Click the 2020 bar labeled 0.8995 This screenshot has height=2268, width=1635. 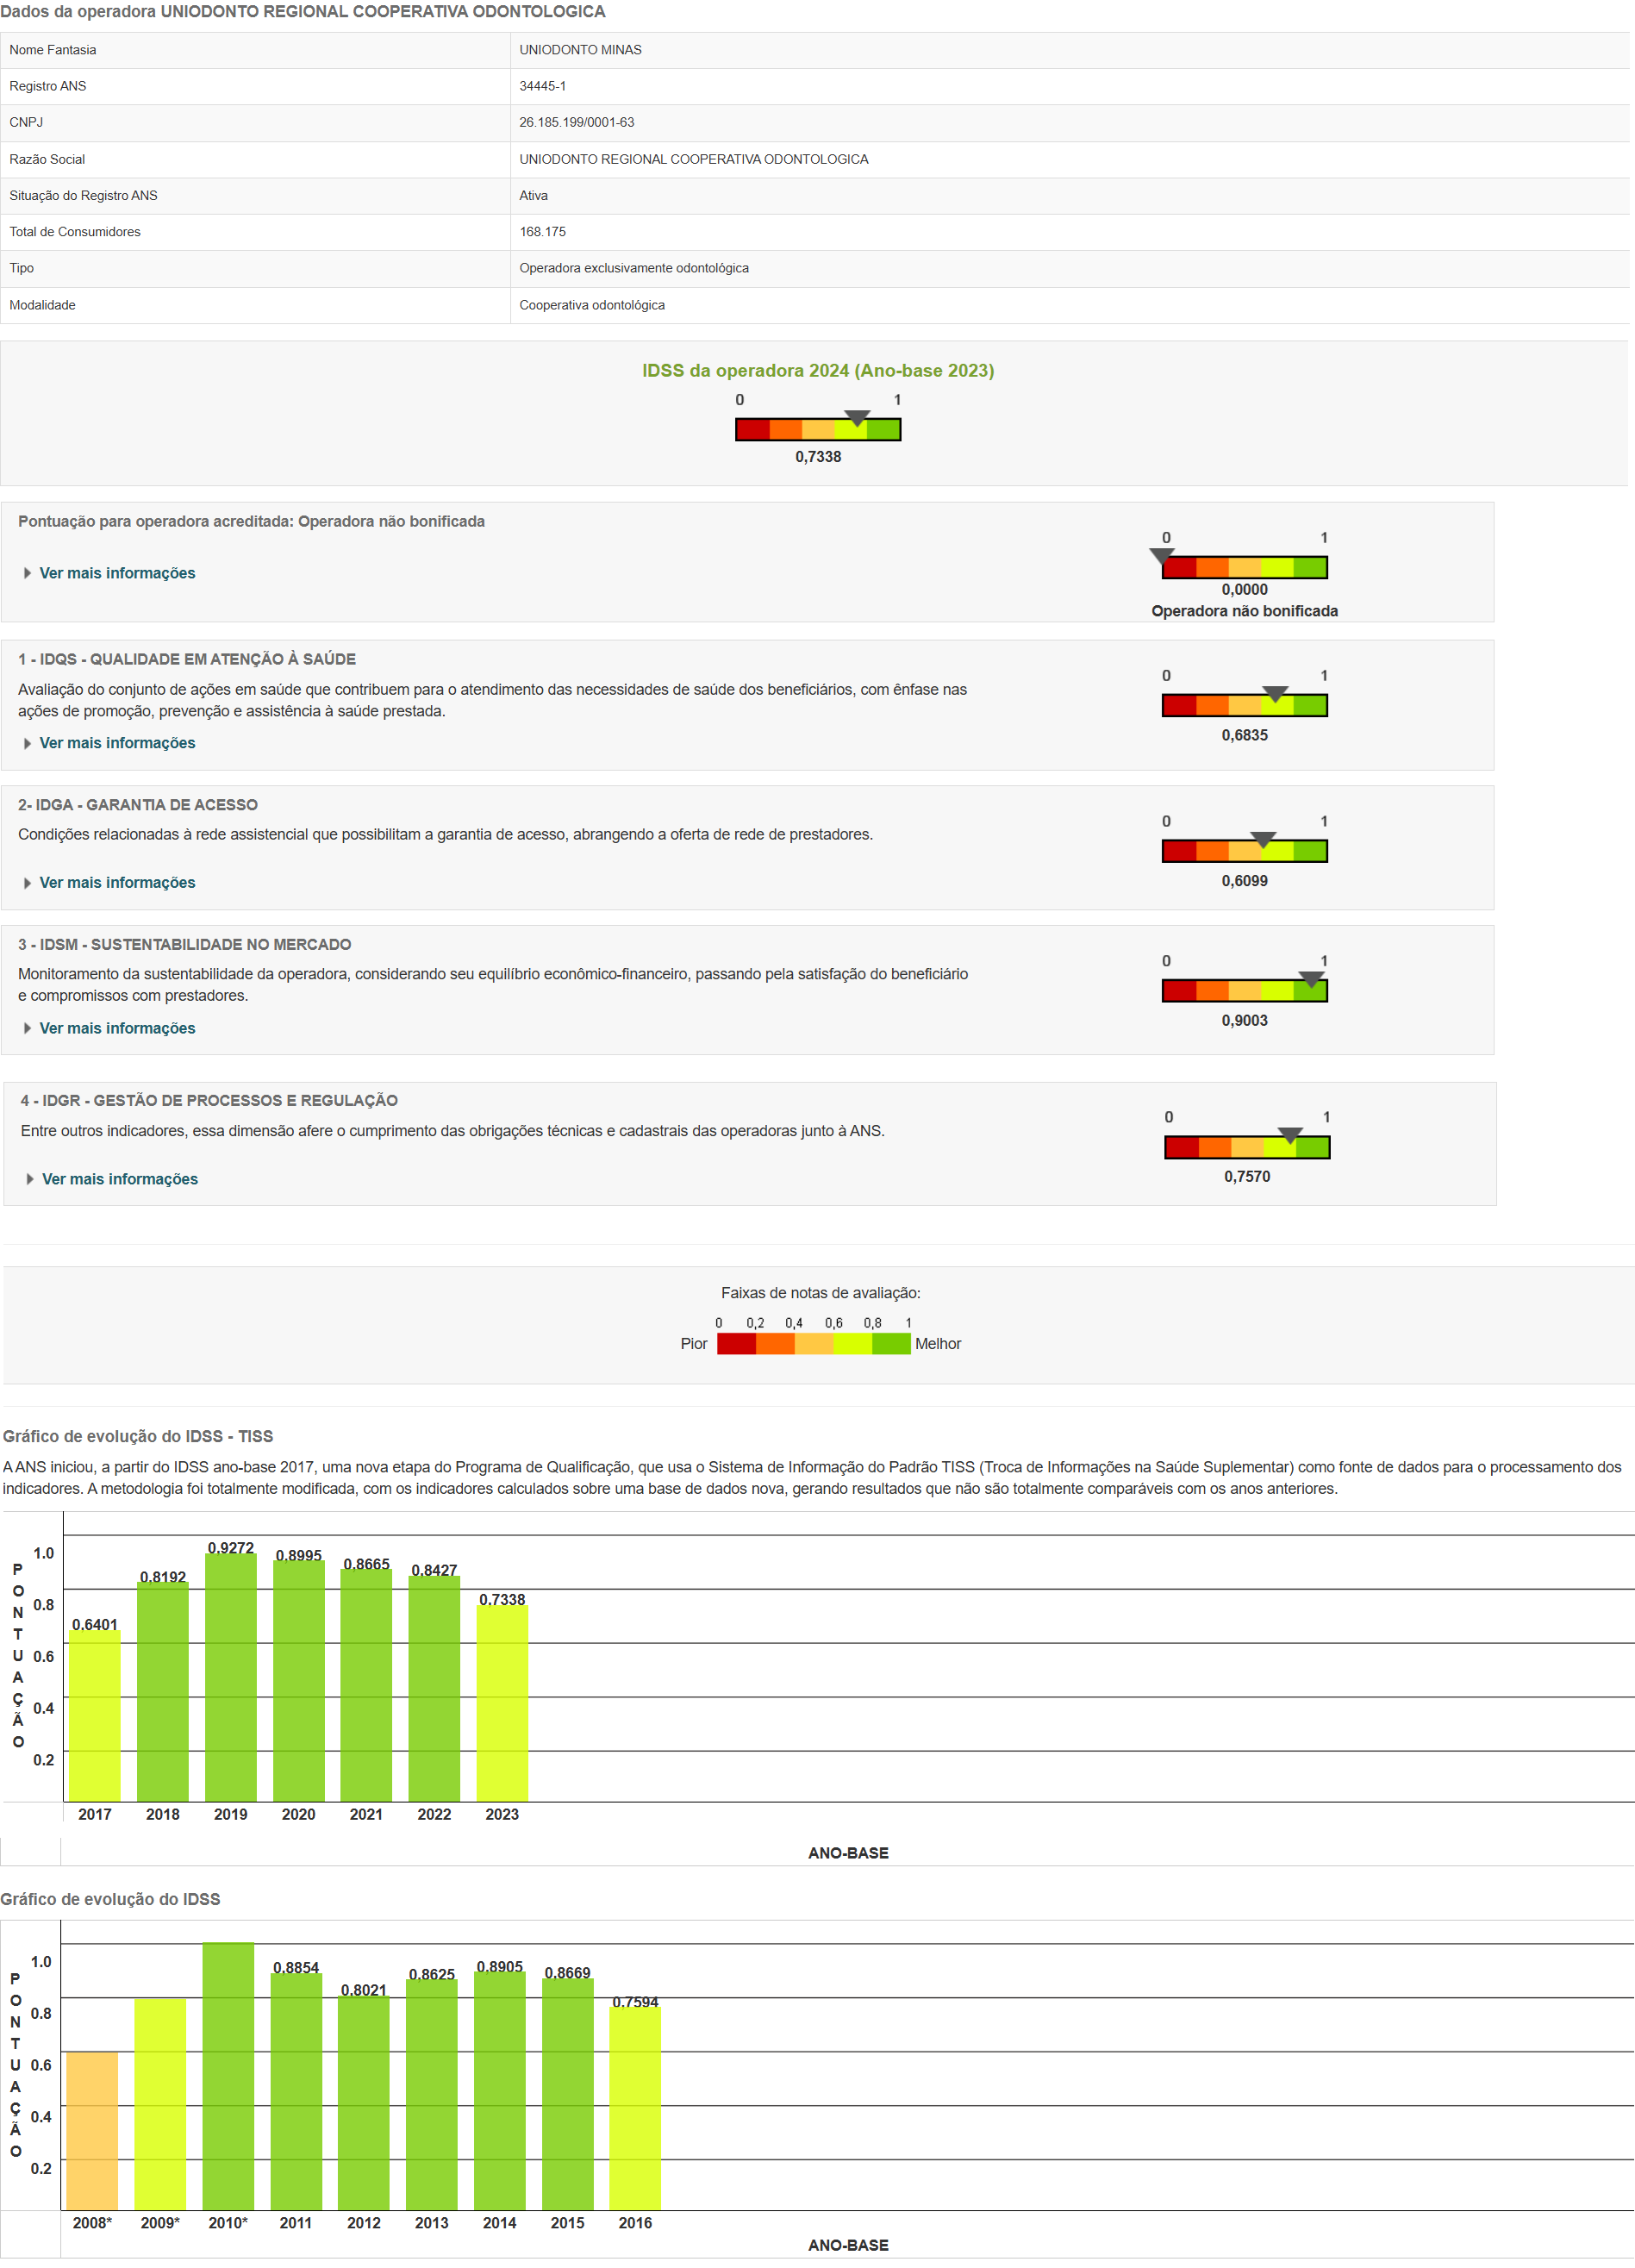pos(299,1681)
